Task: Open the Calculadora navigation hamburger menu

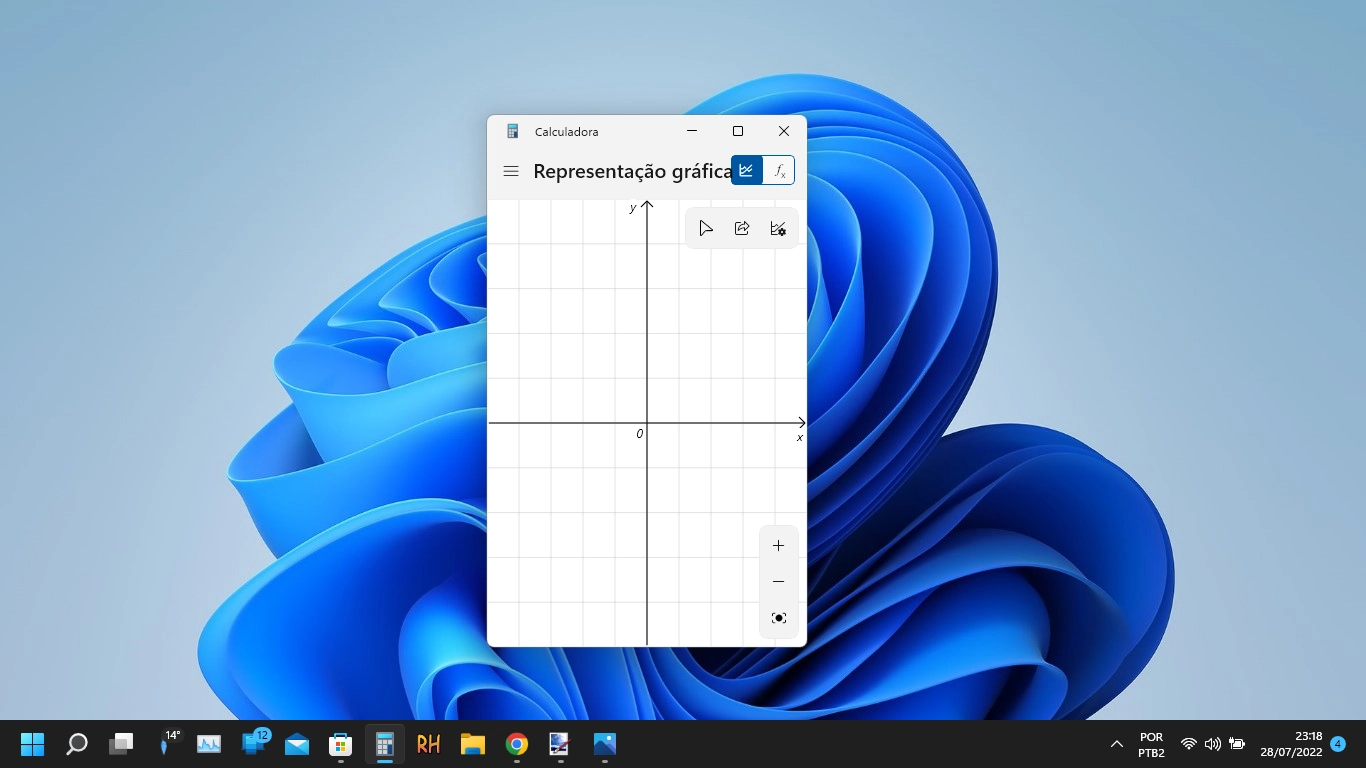Action: tap(511, 171)
